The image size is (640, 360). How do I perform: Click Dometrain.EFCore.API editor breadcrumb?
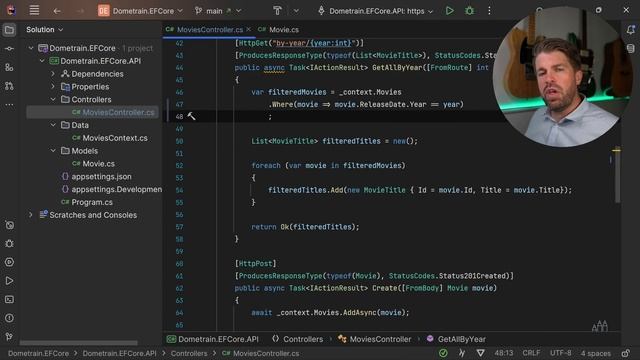(213, 339)
